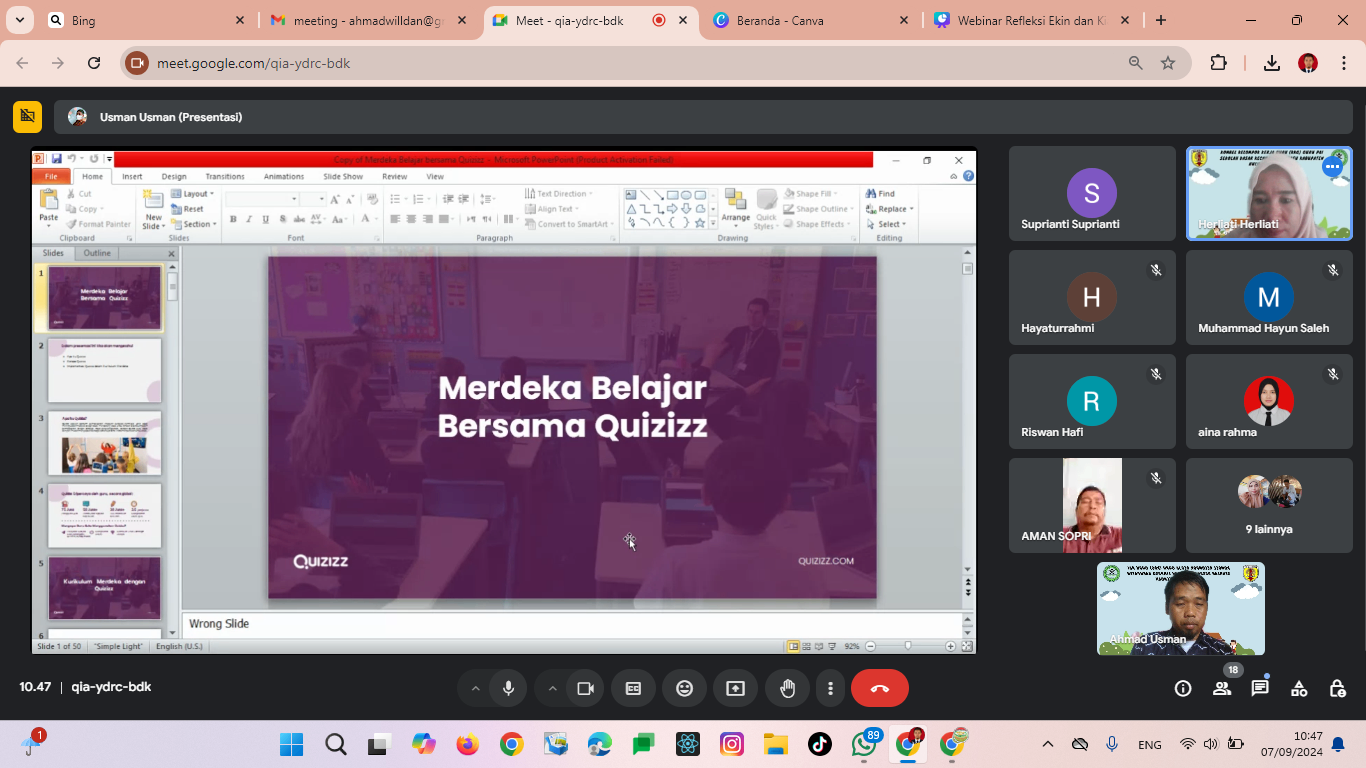Raise your hand in the meeting
The image size is (1366, 768).
coord(788,688)
